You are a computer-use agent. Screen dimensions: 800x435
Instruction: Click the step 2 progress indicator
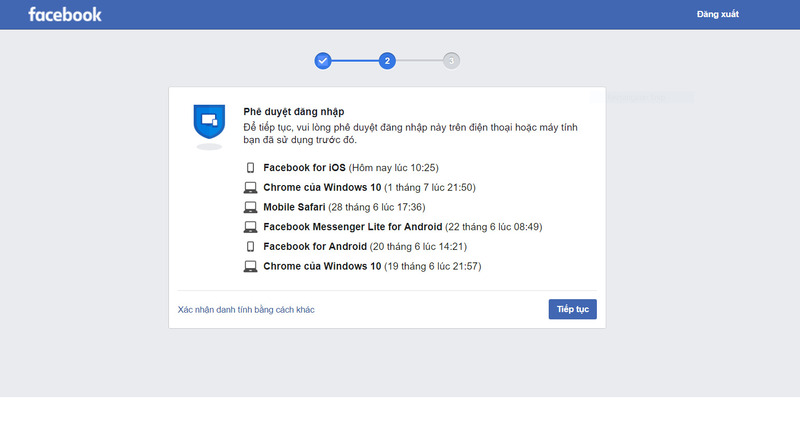pyautogui.click(x=387, y=61)
